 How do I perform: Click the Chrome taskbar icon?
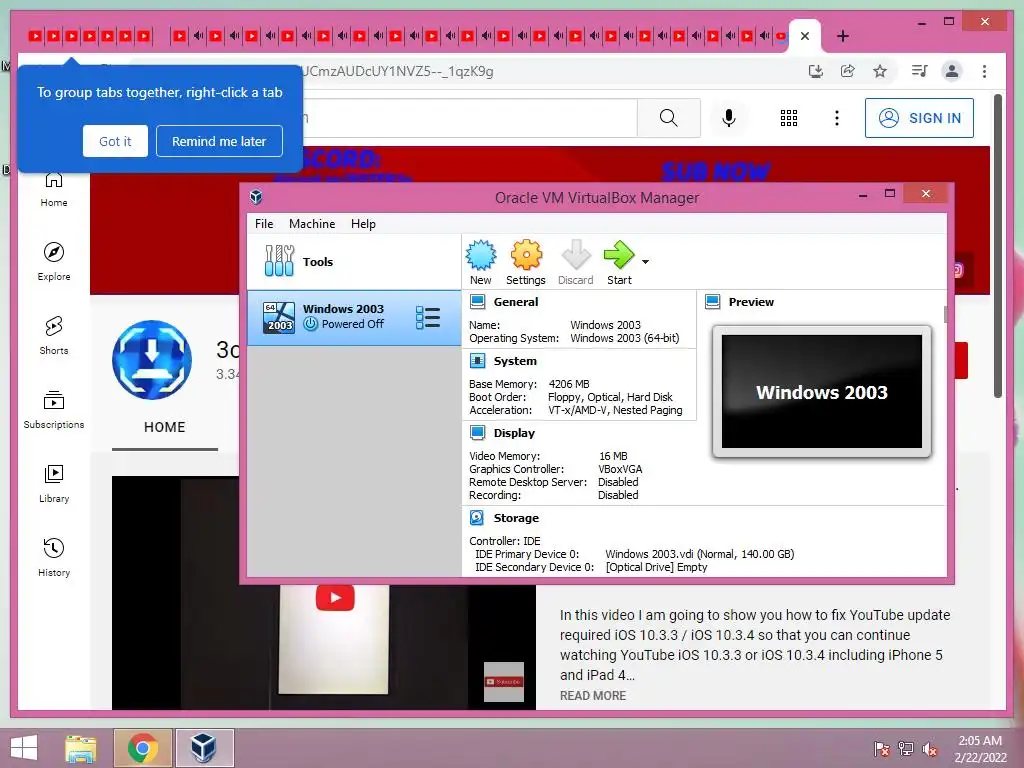point(142,748)
